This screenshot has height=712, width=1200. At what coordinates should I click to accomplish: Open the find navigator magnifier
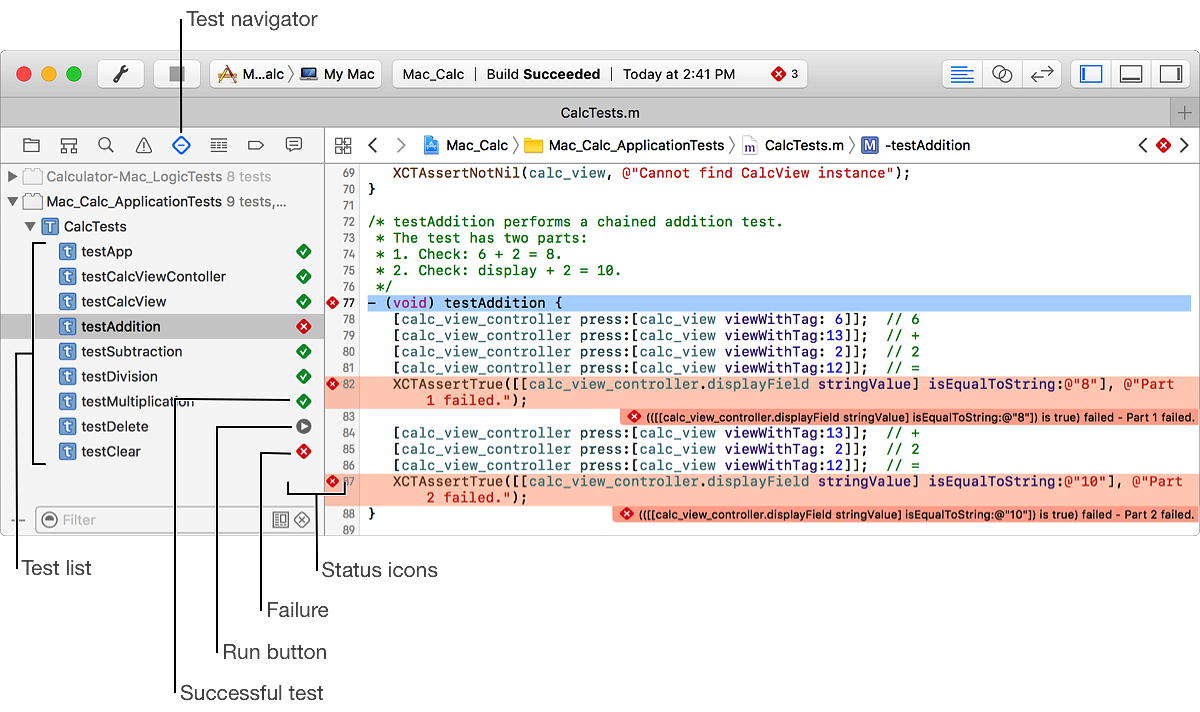click(106, 145)
